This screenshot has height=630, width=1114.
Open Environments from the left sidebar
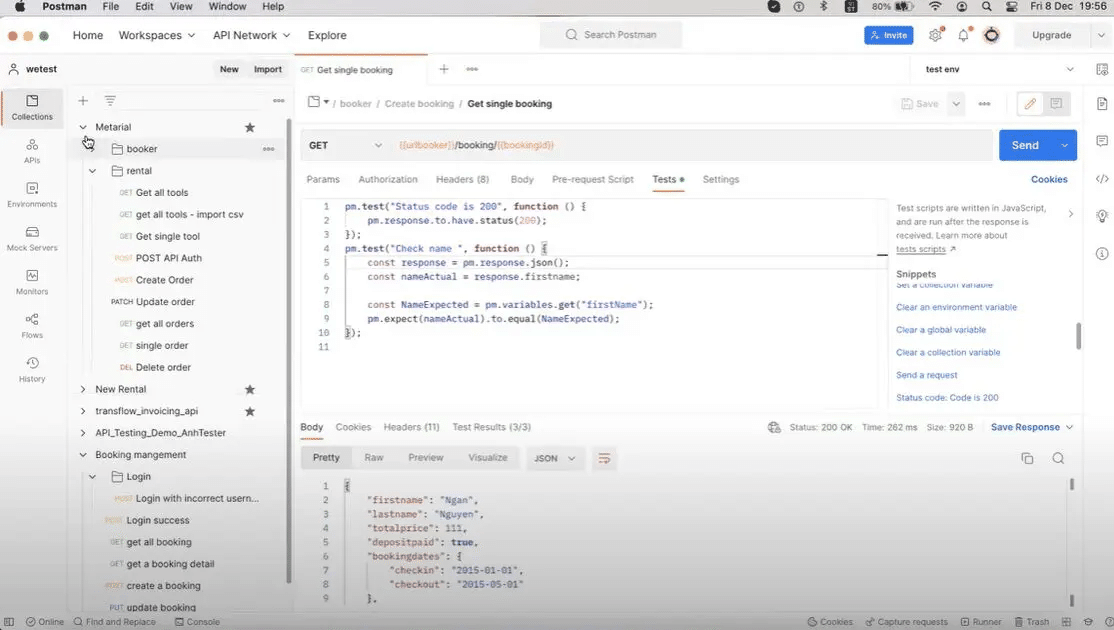tap(31, 192)
